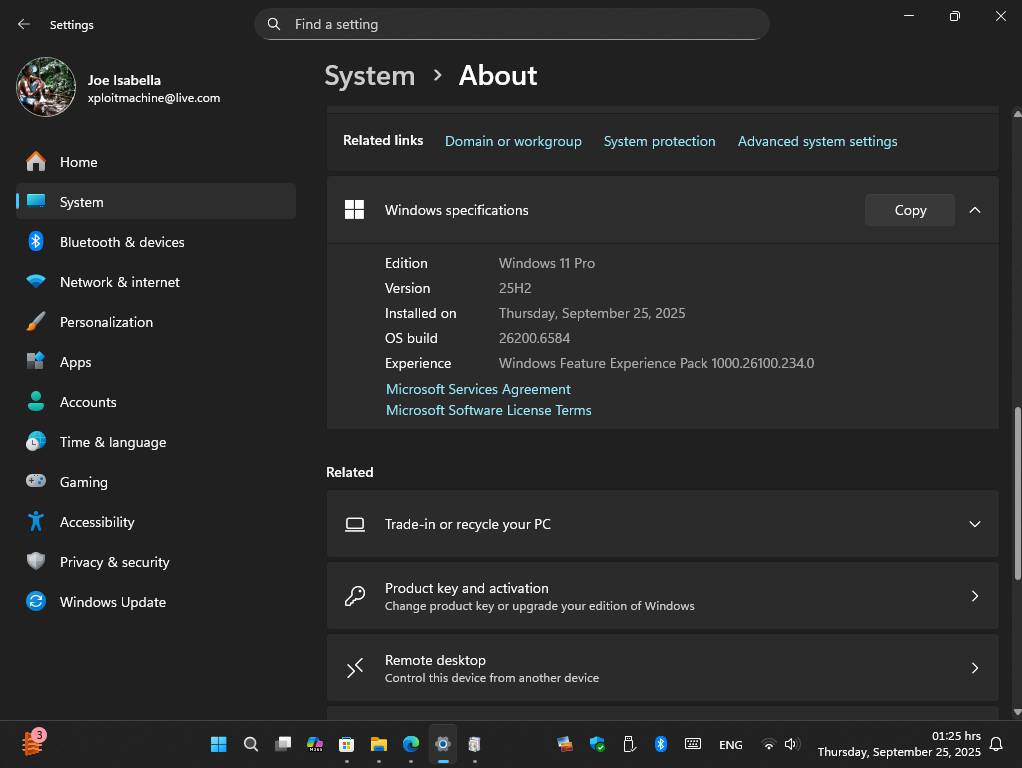
Task: Open the Start menu
Action: pyautogui.click(x=218, y=744)
